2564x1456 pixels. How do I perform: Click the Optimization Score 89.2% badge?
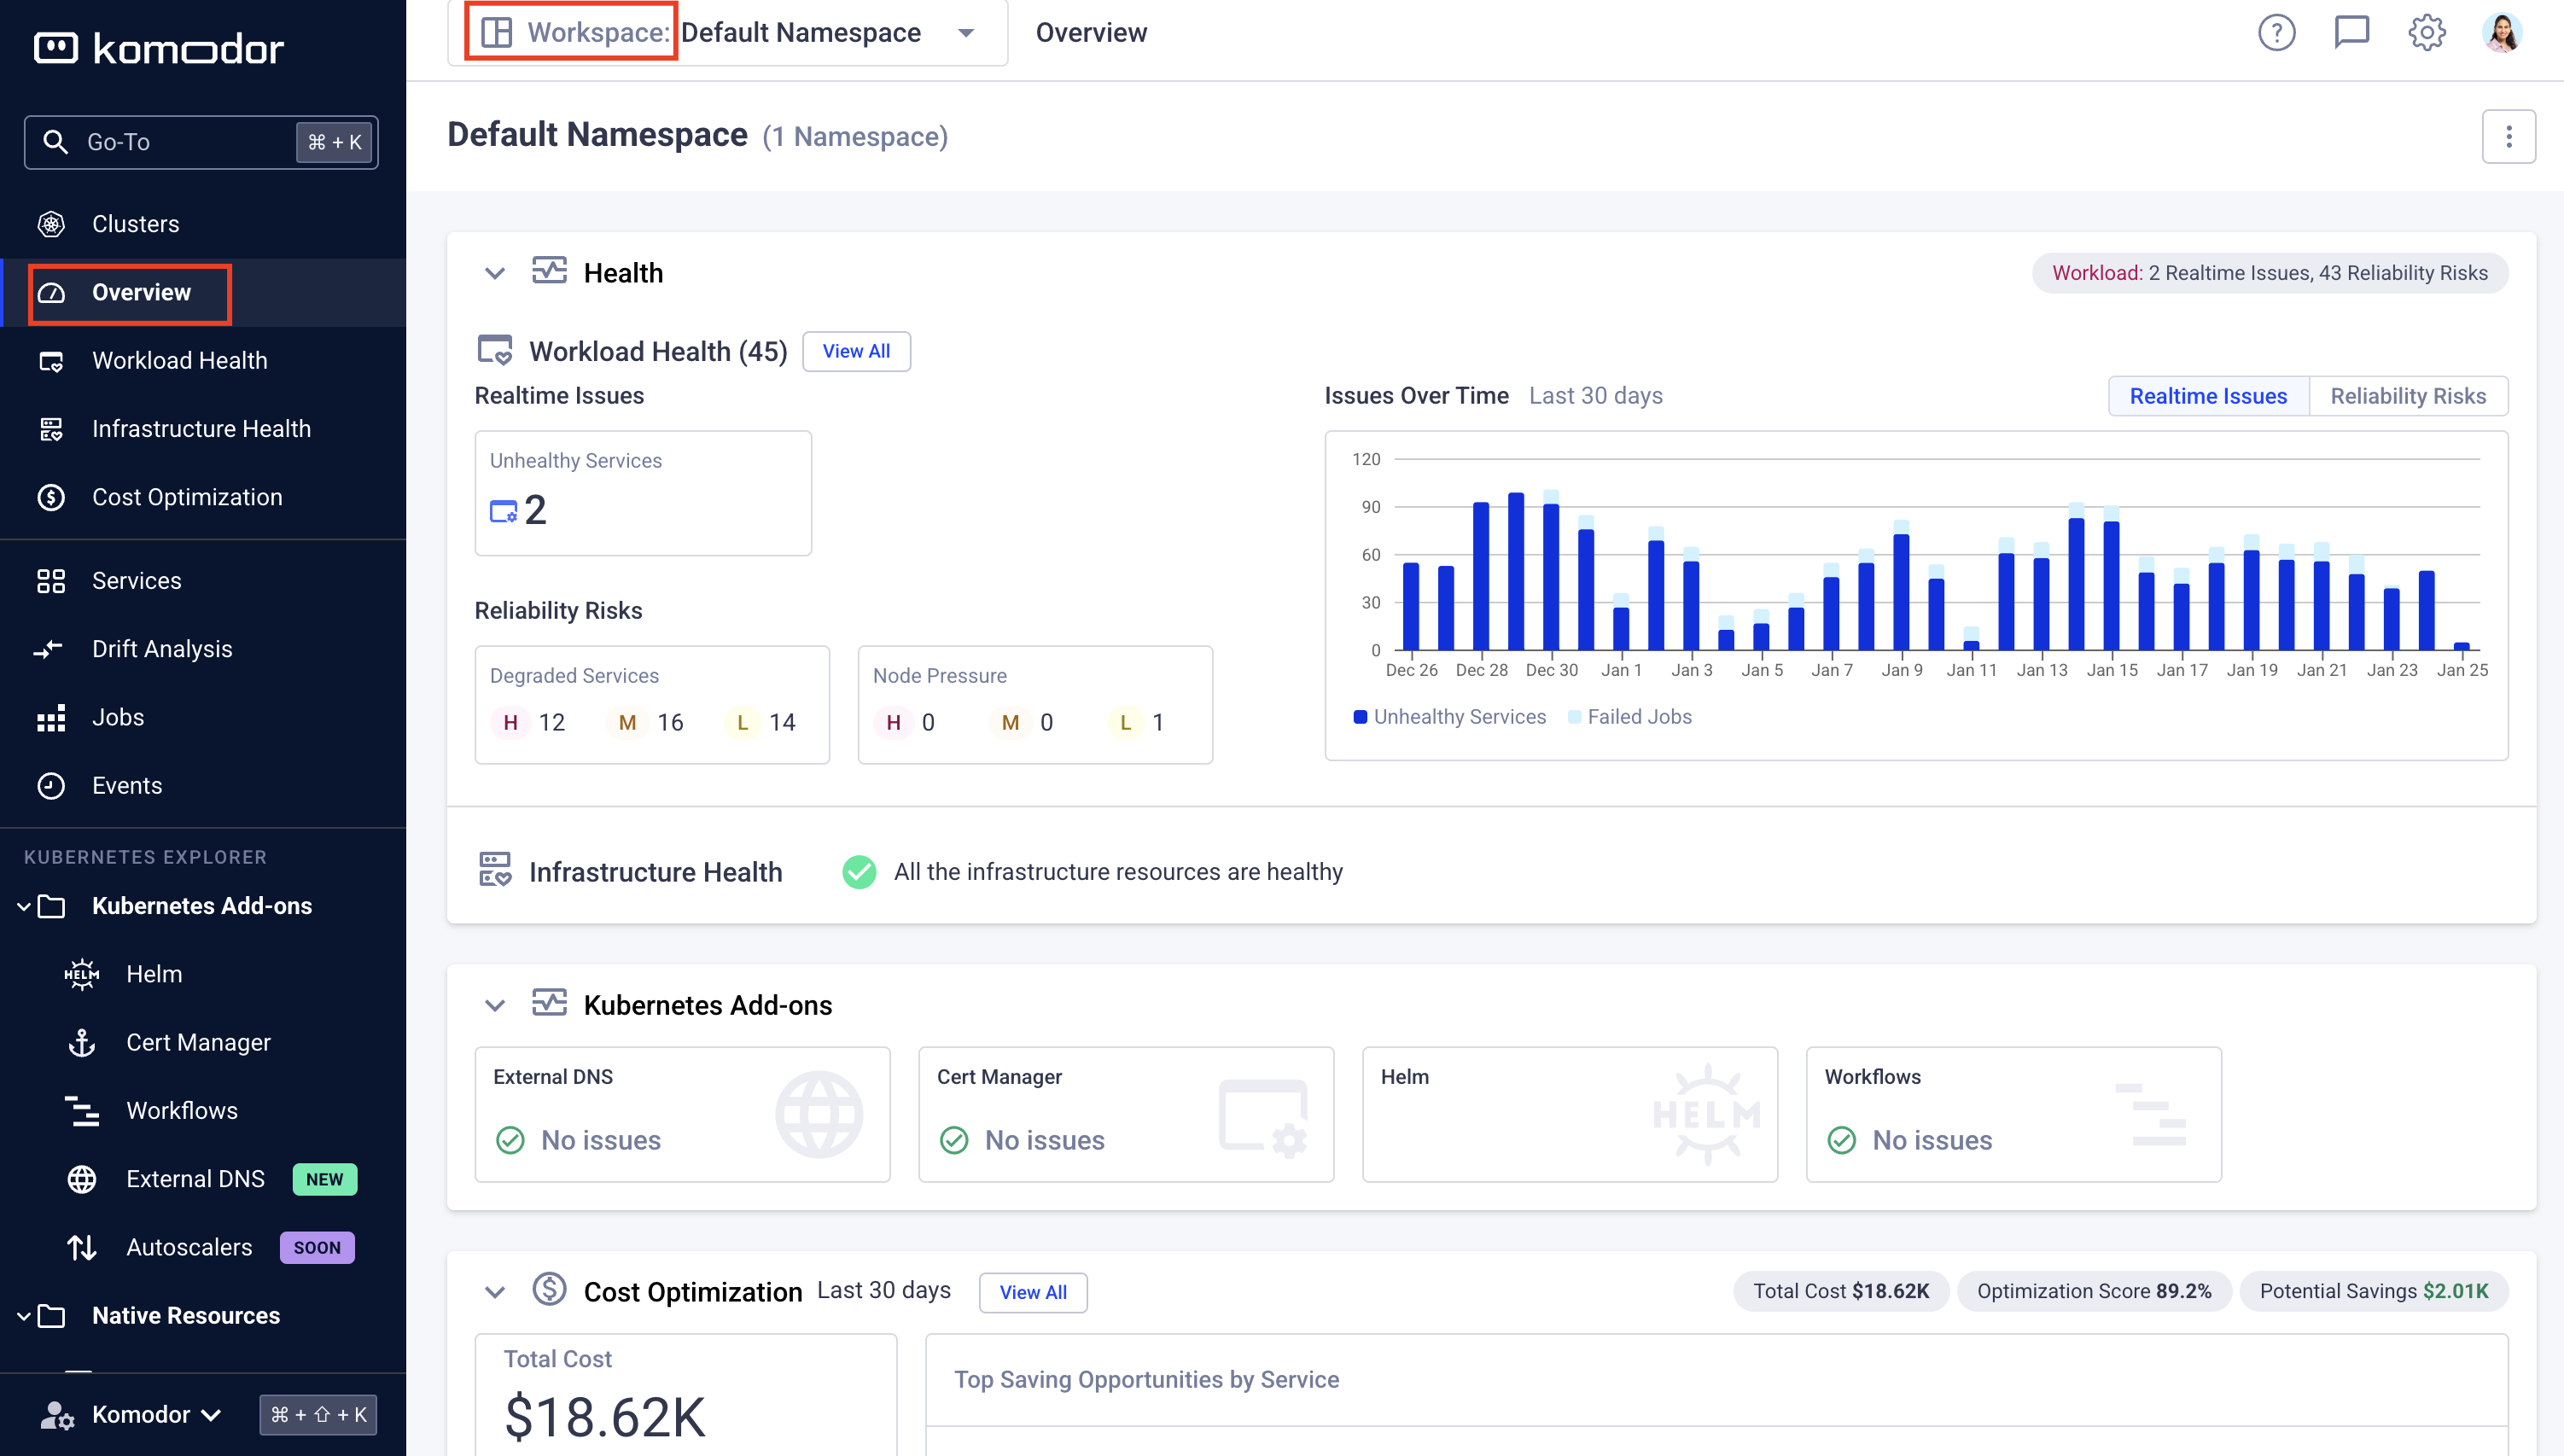[2094, 1291]
